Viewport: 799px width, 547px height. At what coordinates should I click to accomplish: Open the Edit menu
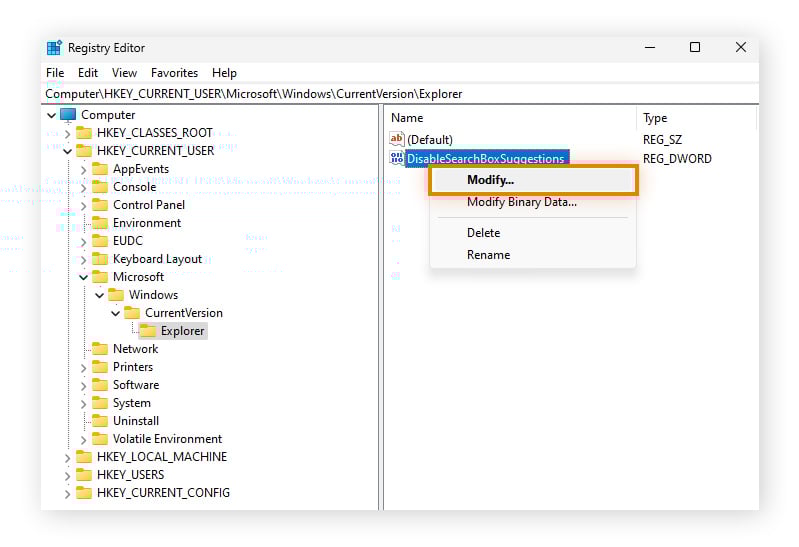[88, 73]
